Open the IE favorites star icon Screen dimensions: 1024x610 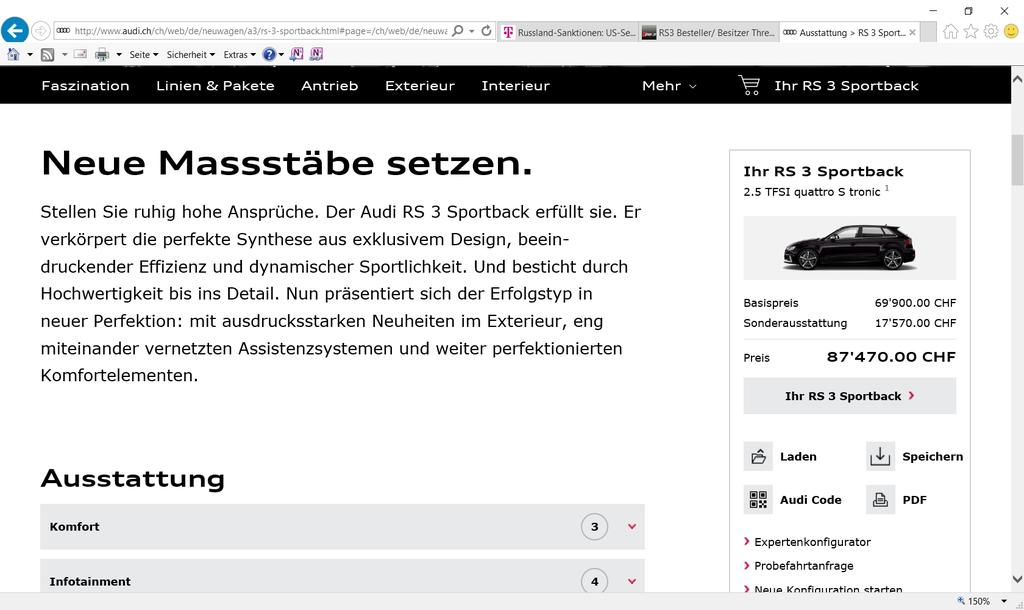(970, 31)
